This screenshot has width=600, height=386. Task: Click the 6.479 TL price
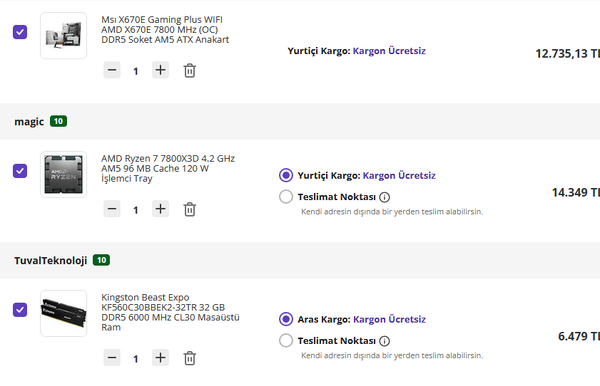coord(579,336)
